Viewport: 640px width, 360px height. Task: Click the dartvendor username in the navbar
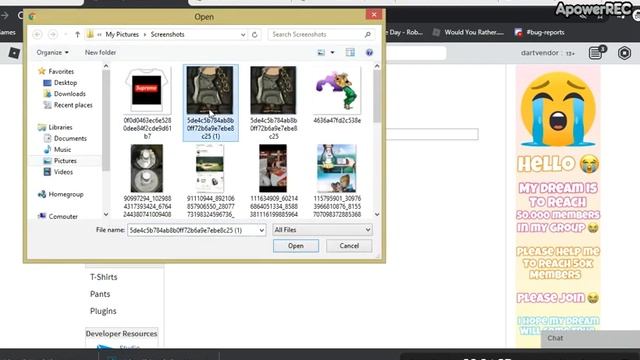pos(540,53)
